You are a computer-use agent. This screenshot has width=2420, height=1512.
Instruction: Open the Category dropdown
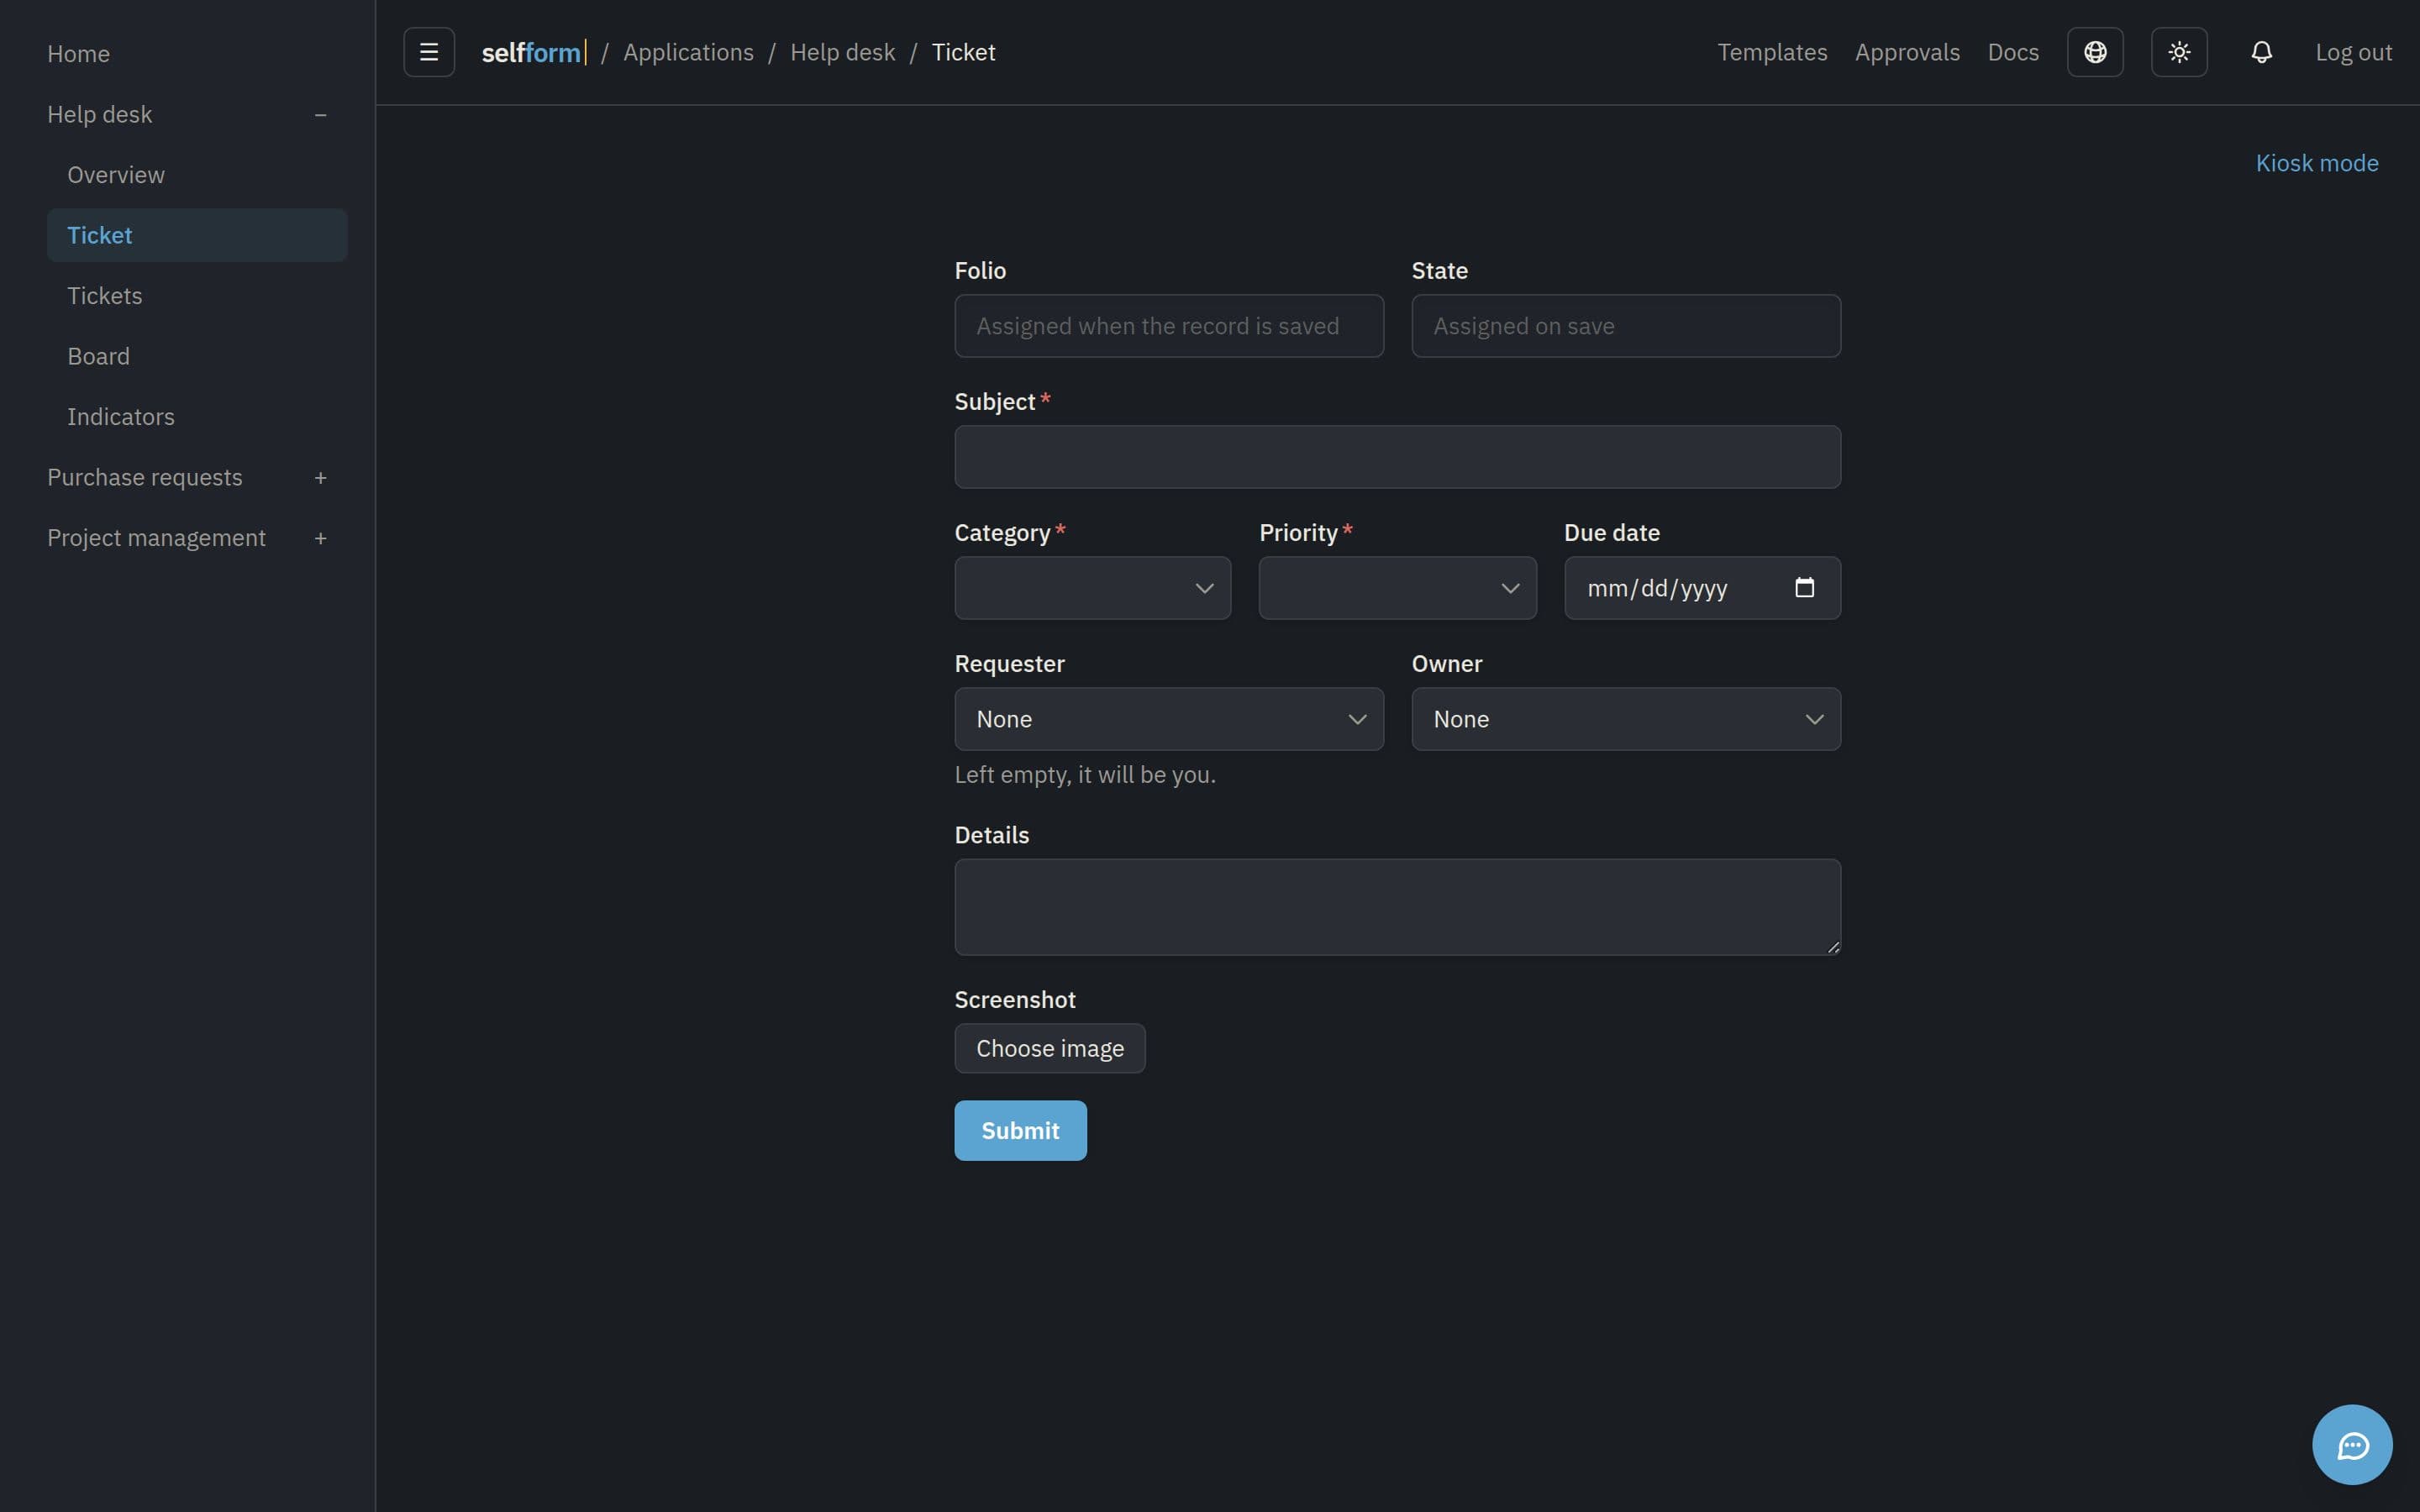pyautogui.click(x=1093, y=588)
